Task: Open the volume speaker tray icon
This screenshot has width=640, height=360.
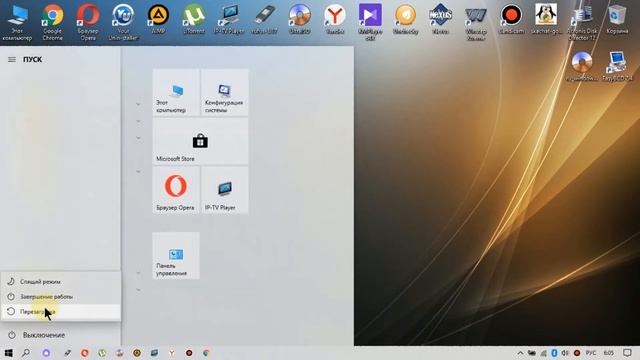Action: pyautogui.click(x=565, y=353)
